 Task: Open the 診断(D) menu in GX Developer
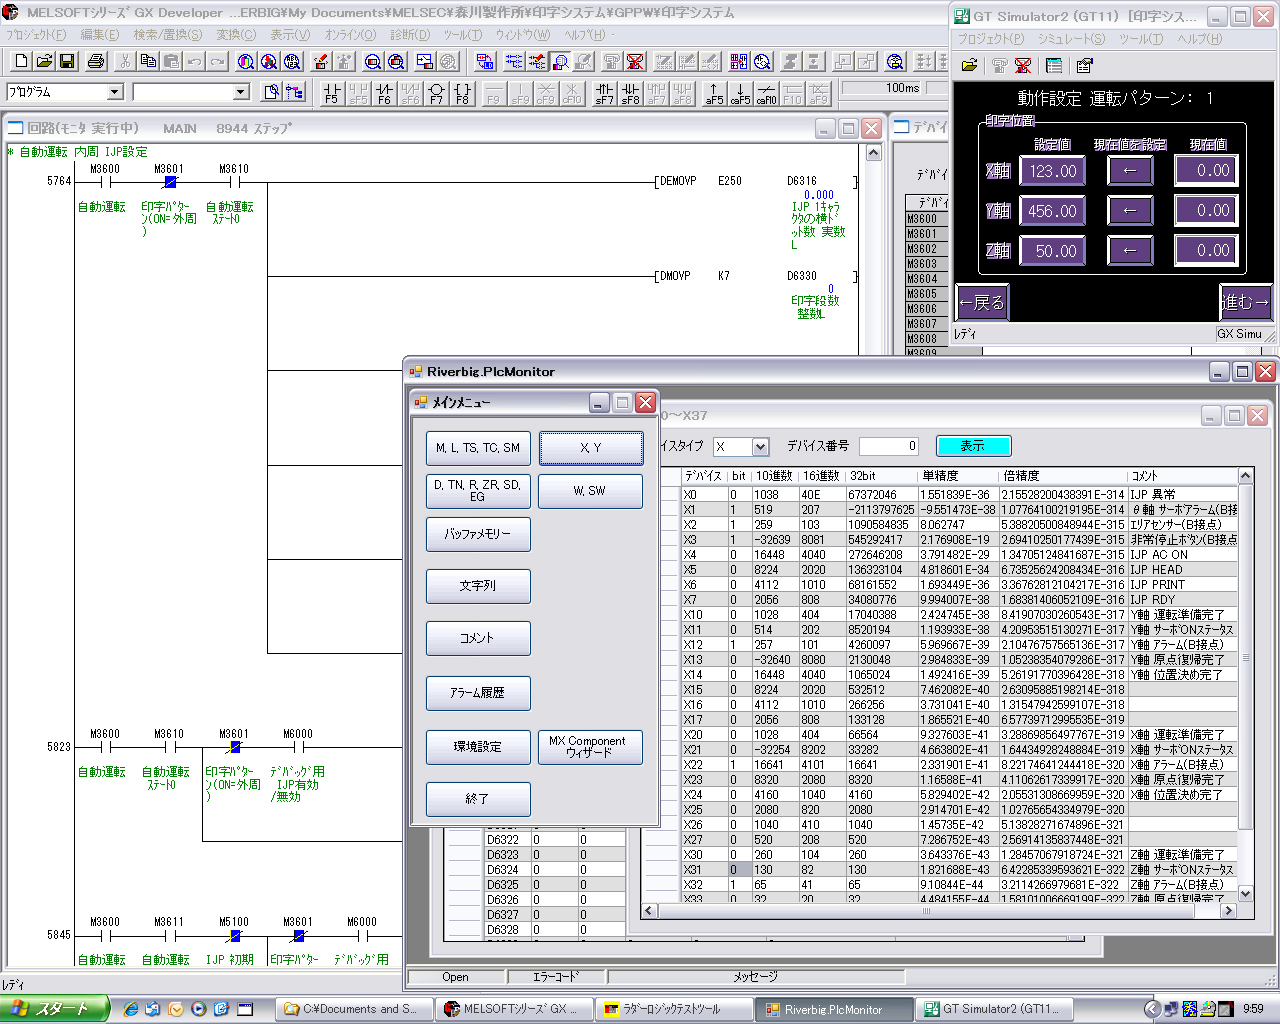tap(409, 34)
